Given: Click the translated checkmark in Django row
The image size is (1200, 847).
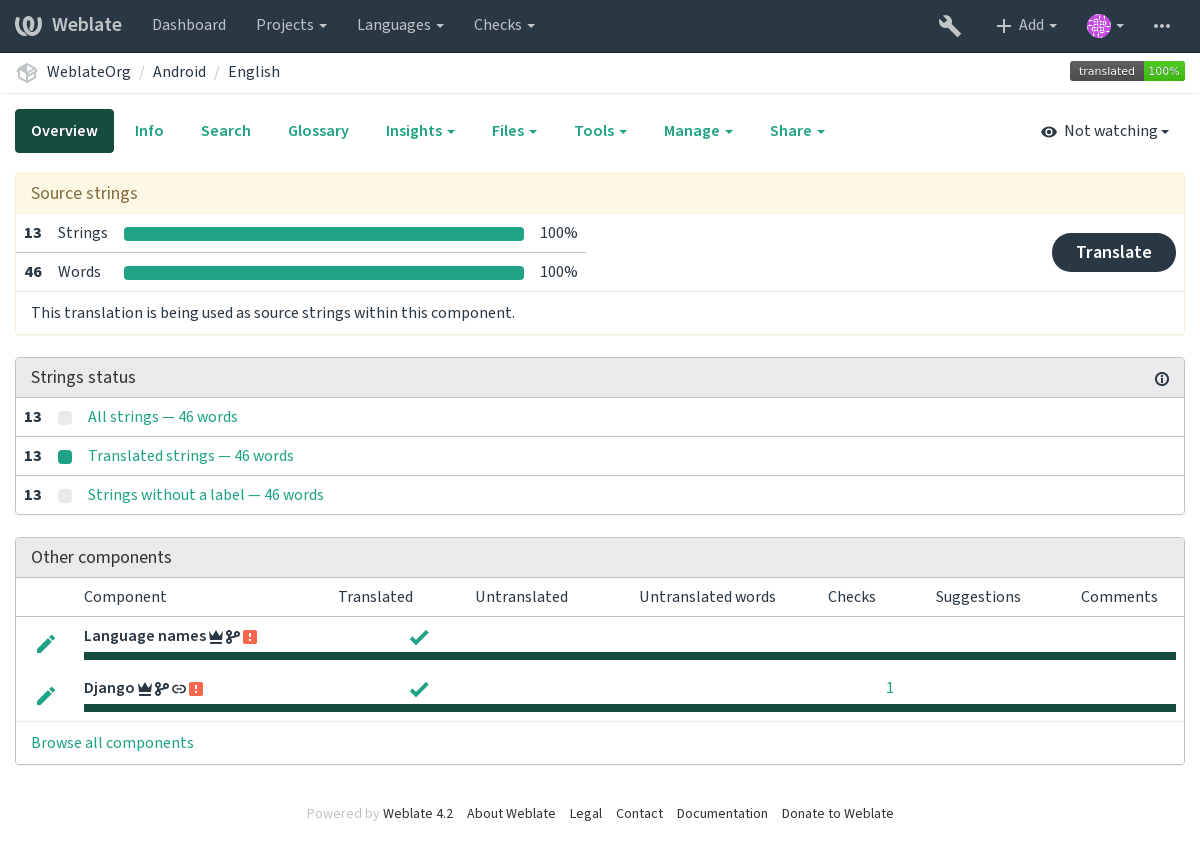Looking at the screenshot, I should [419, 689].
